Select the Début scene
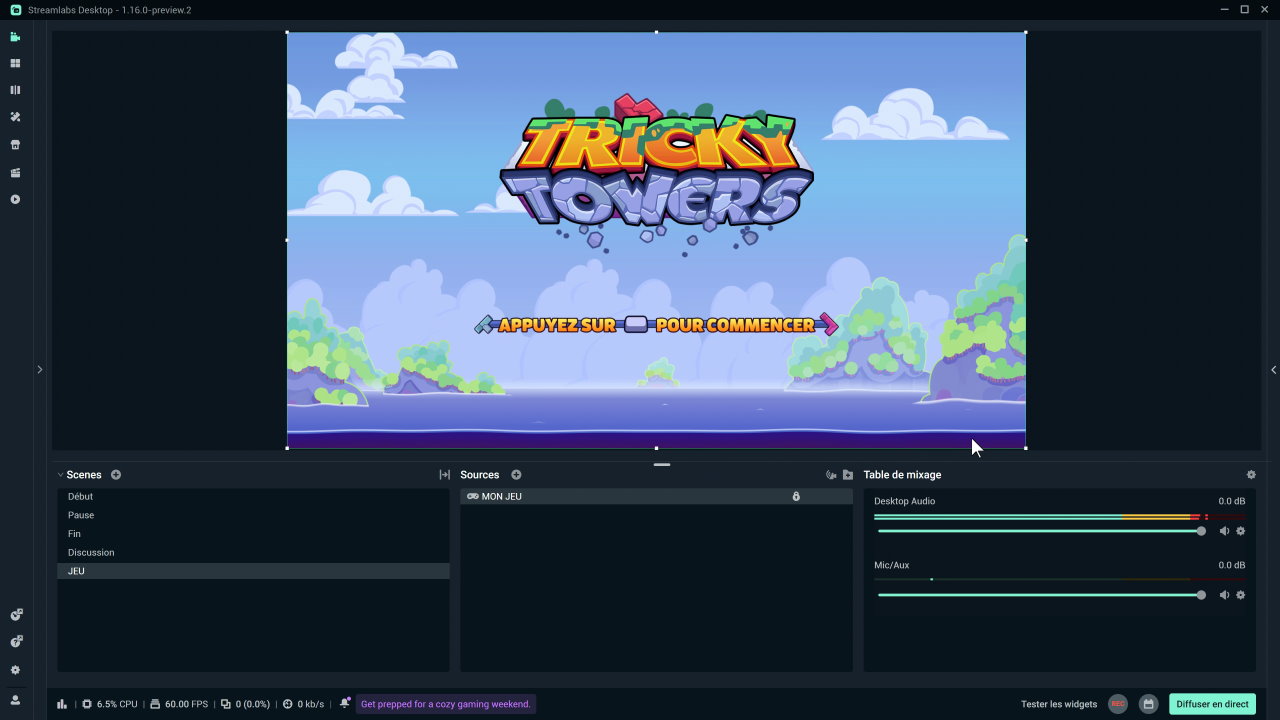 253,496
